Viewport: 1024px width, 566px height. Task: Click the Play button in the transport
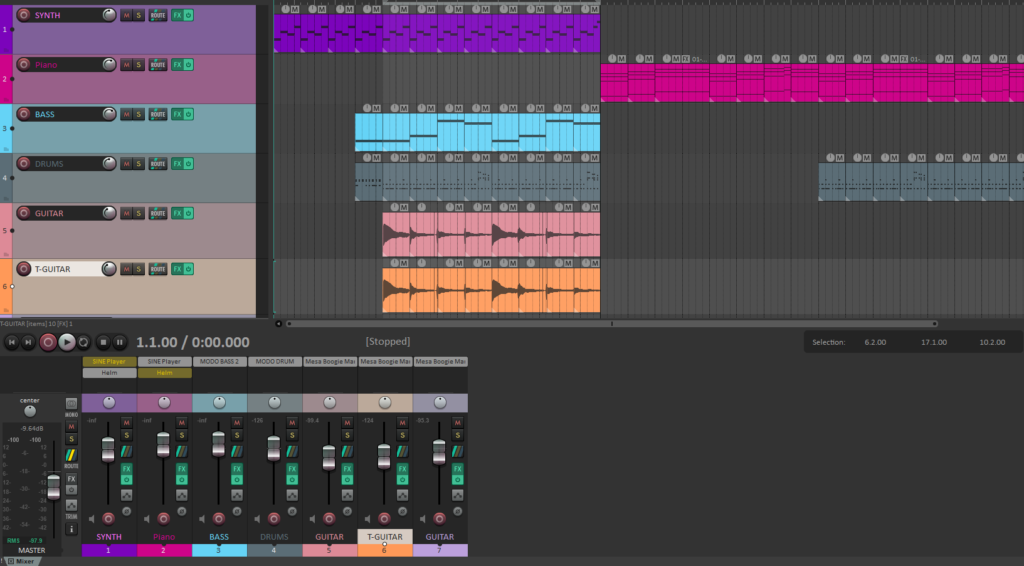(66, 342)
